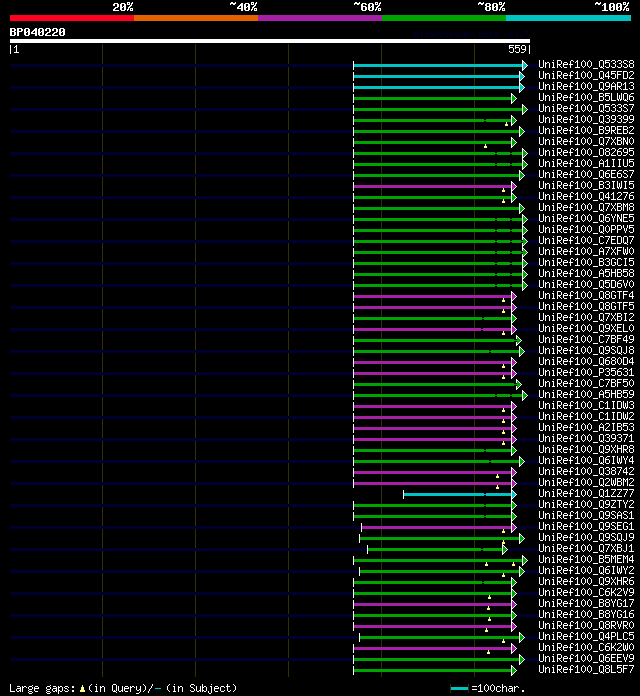The height and width of the screenshot is (696, 640).
Task: Select the UniRef100_B9REB2 label
Action: [x=586, y=131]
